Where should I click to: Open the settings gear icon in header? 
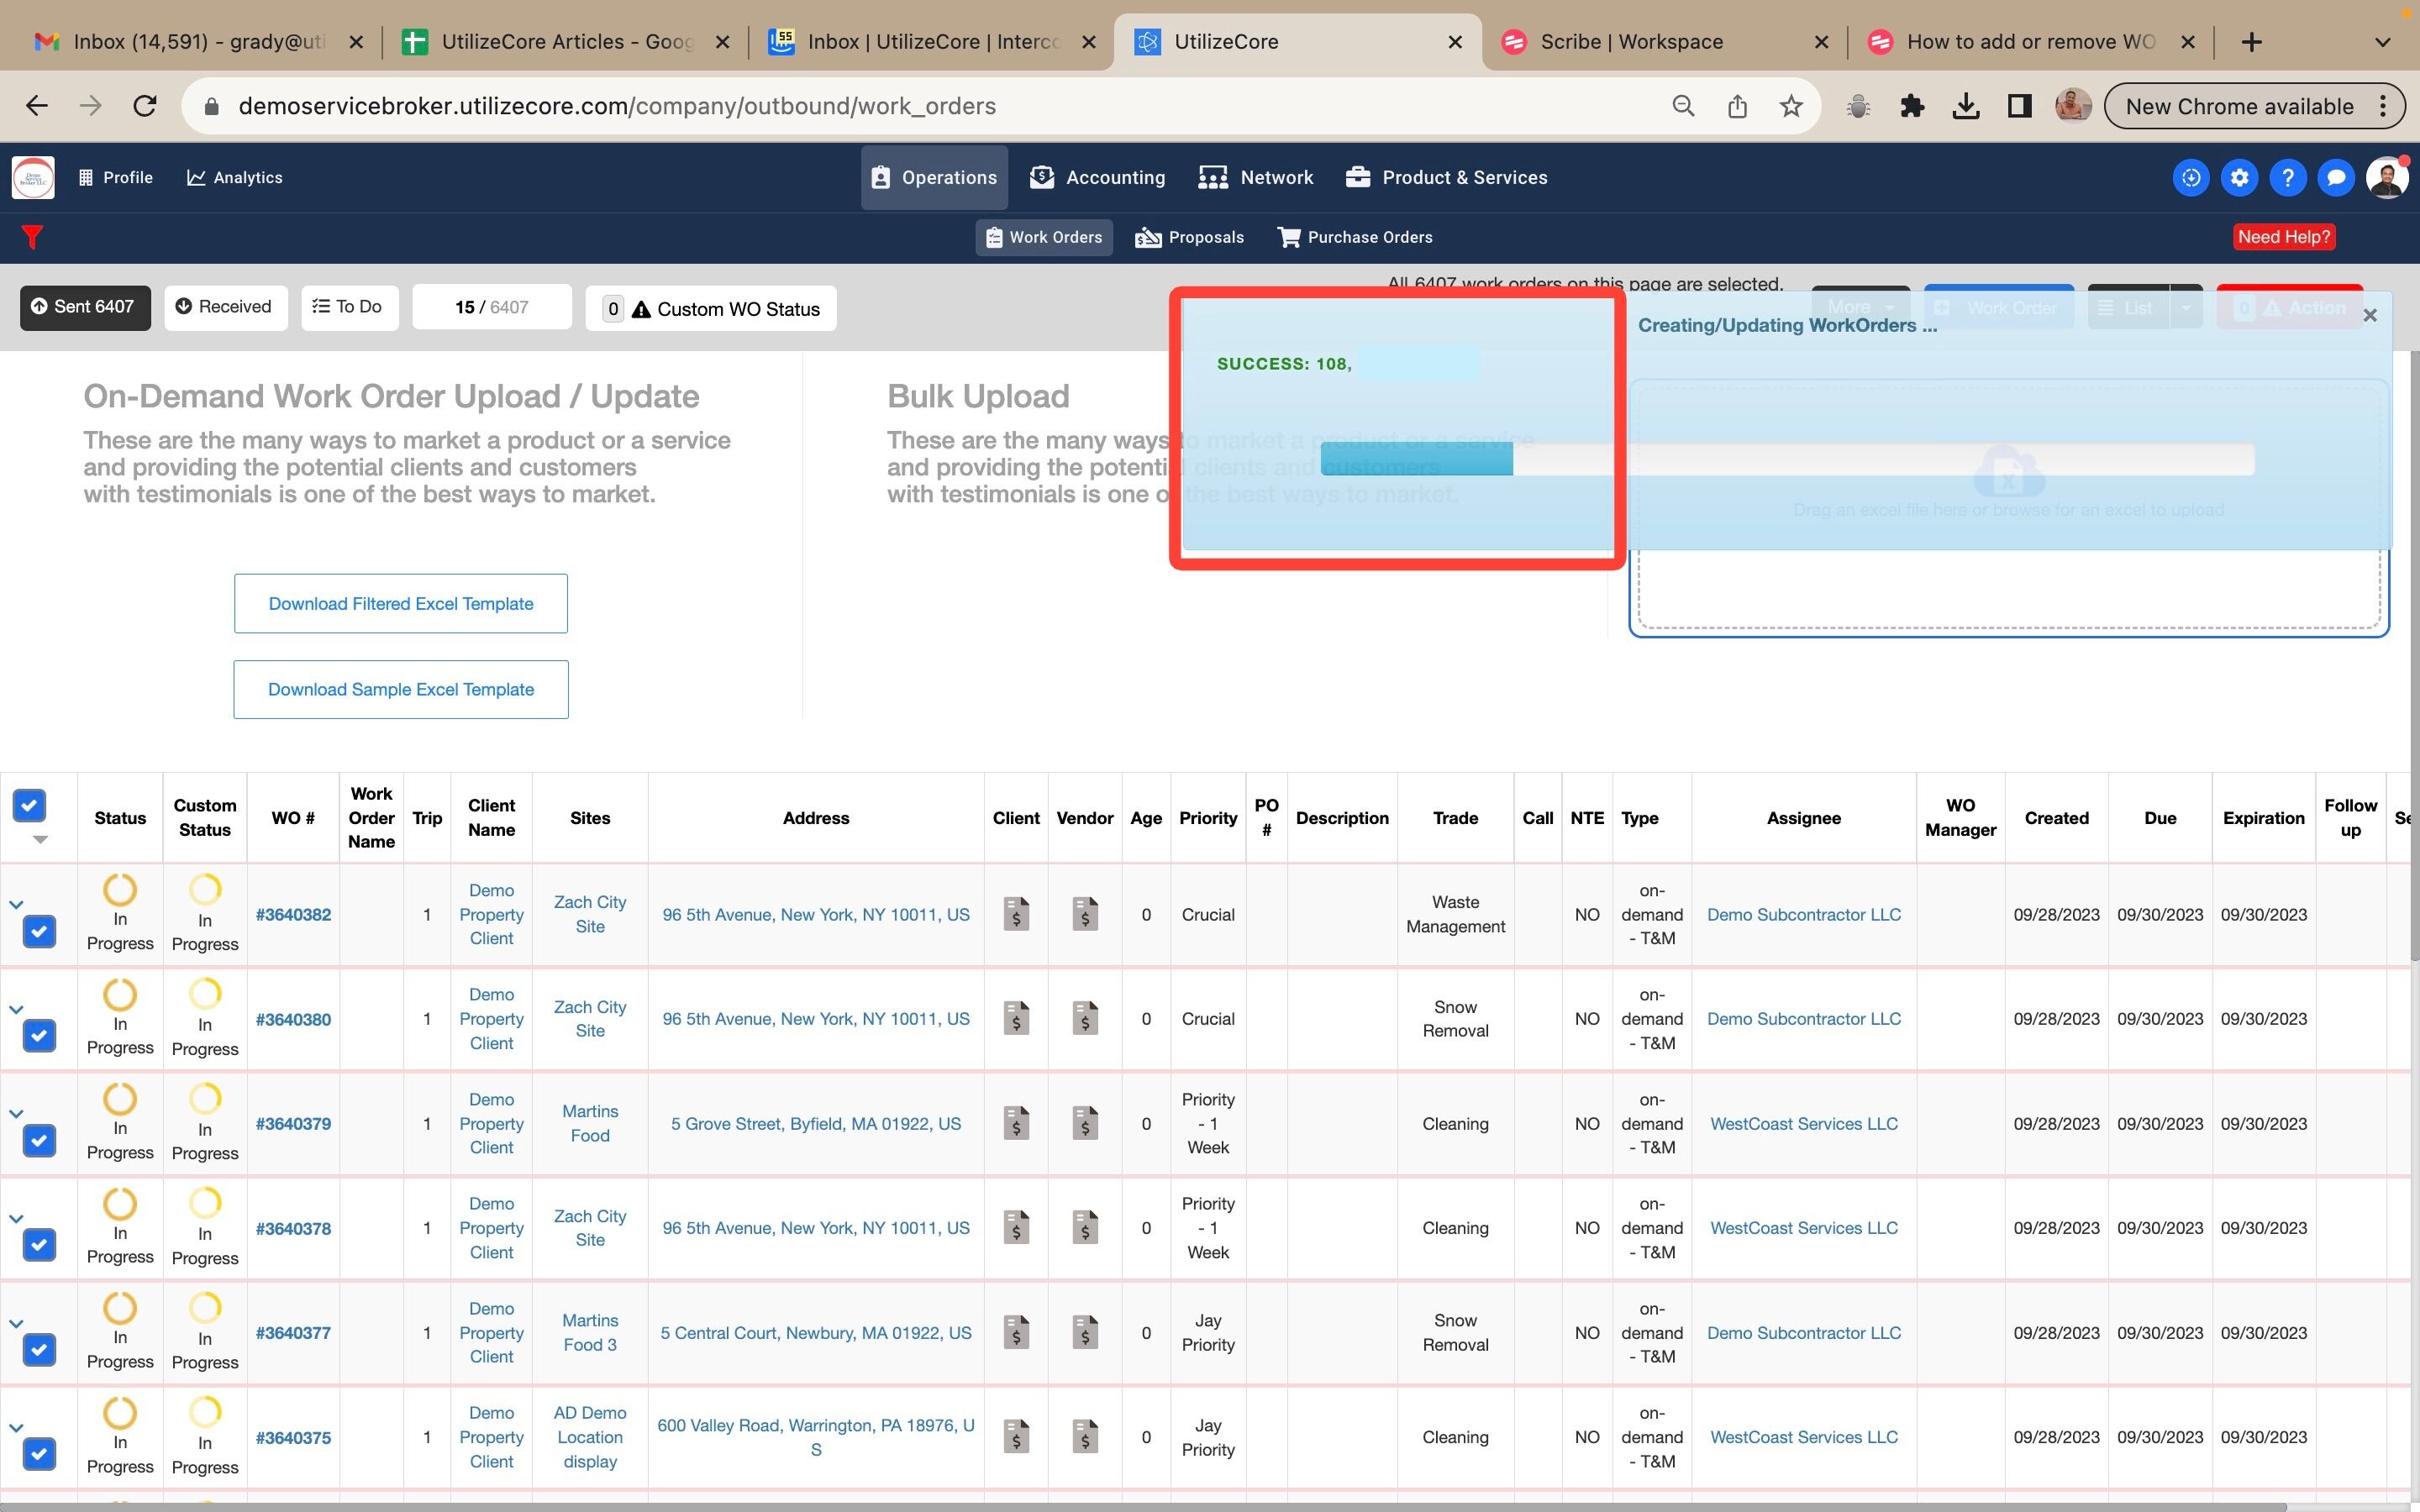[2239, 178]
